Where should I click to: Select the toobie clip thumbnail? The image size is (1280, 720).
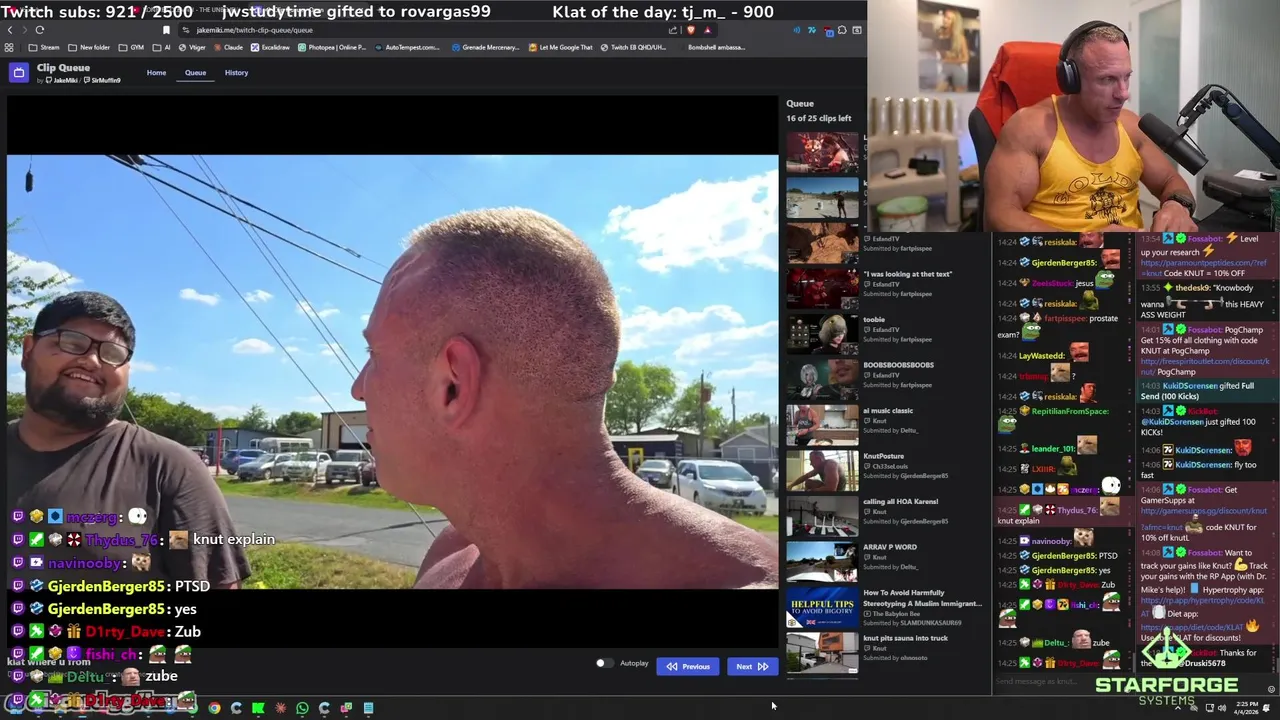coord(822,334)
